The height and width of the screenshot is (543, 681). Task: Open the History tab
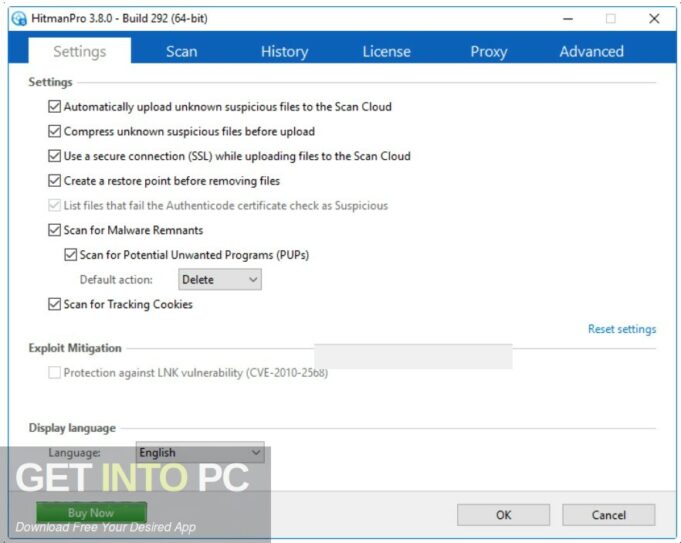[284, 51]
